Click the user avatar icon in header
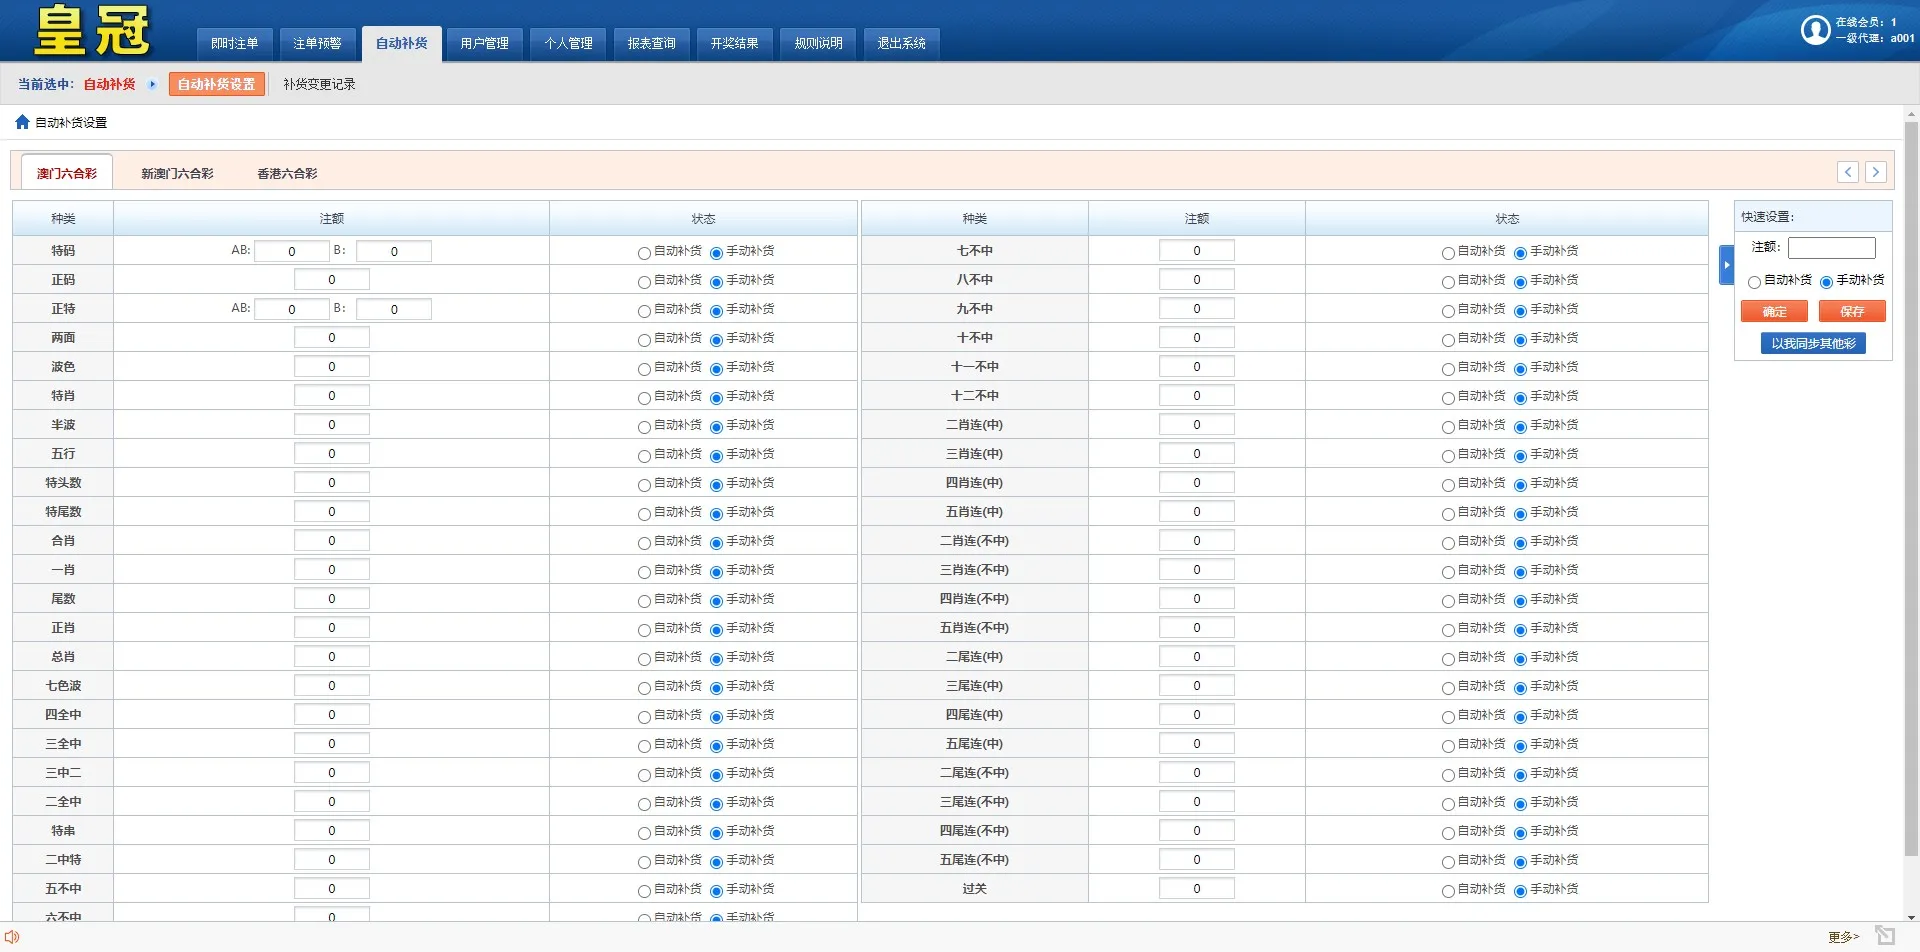 1815,30
